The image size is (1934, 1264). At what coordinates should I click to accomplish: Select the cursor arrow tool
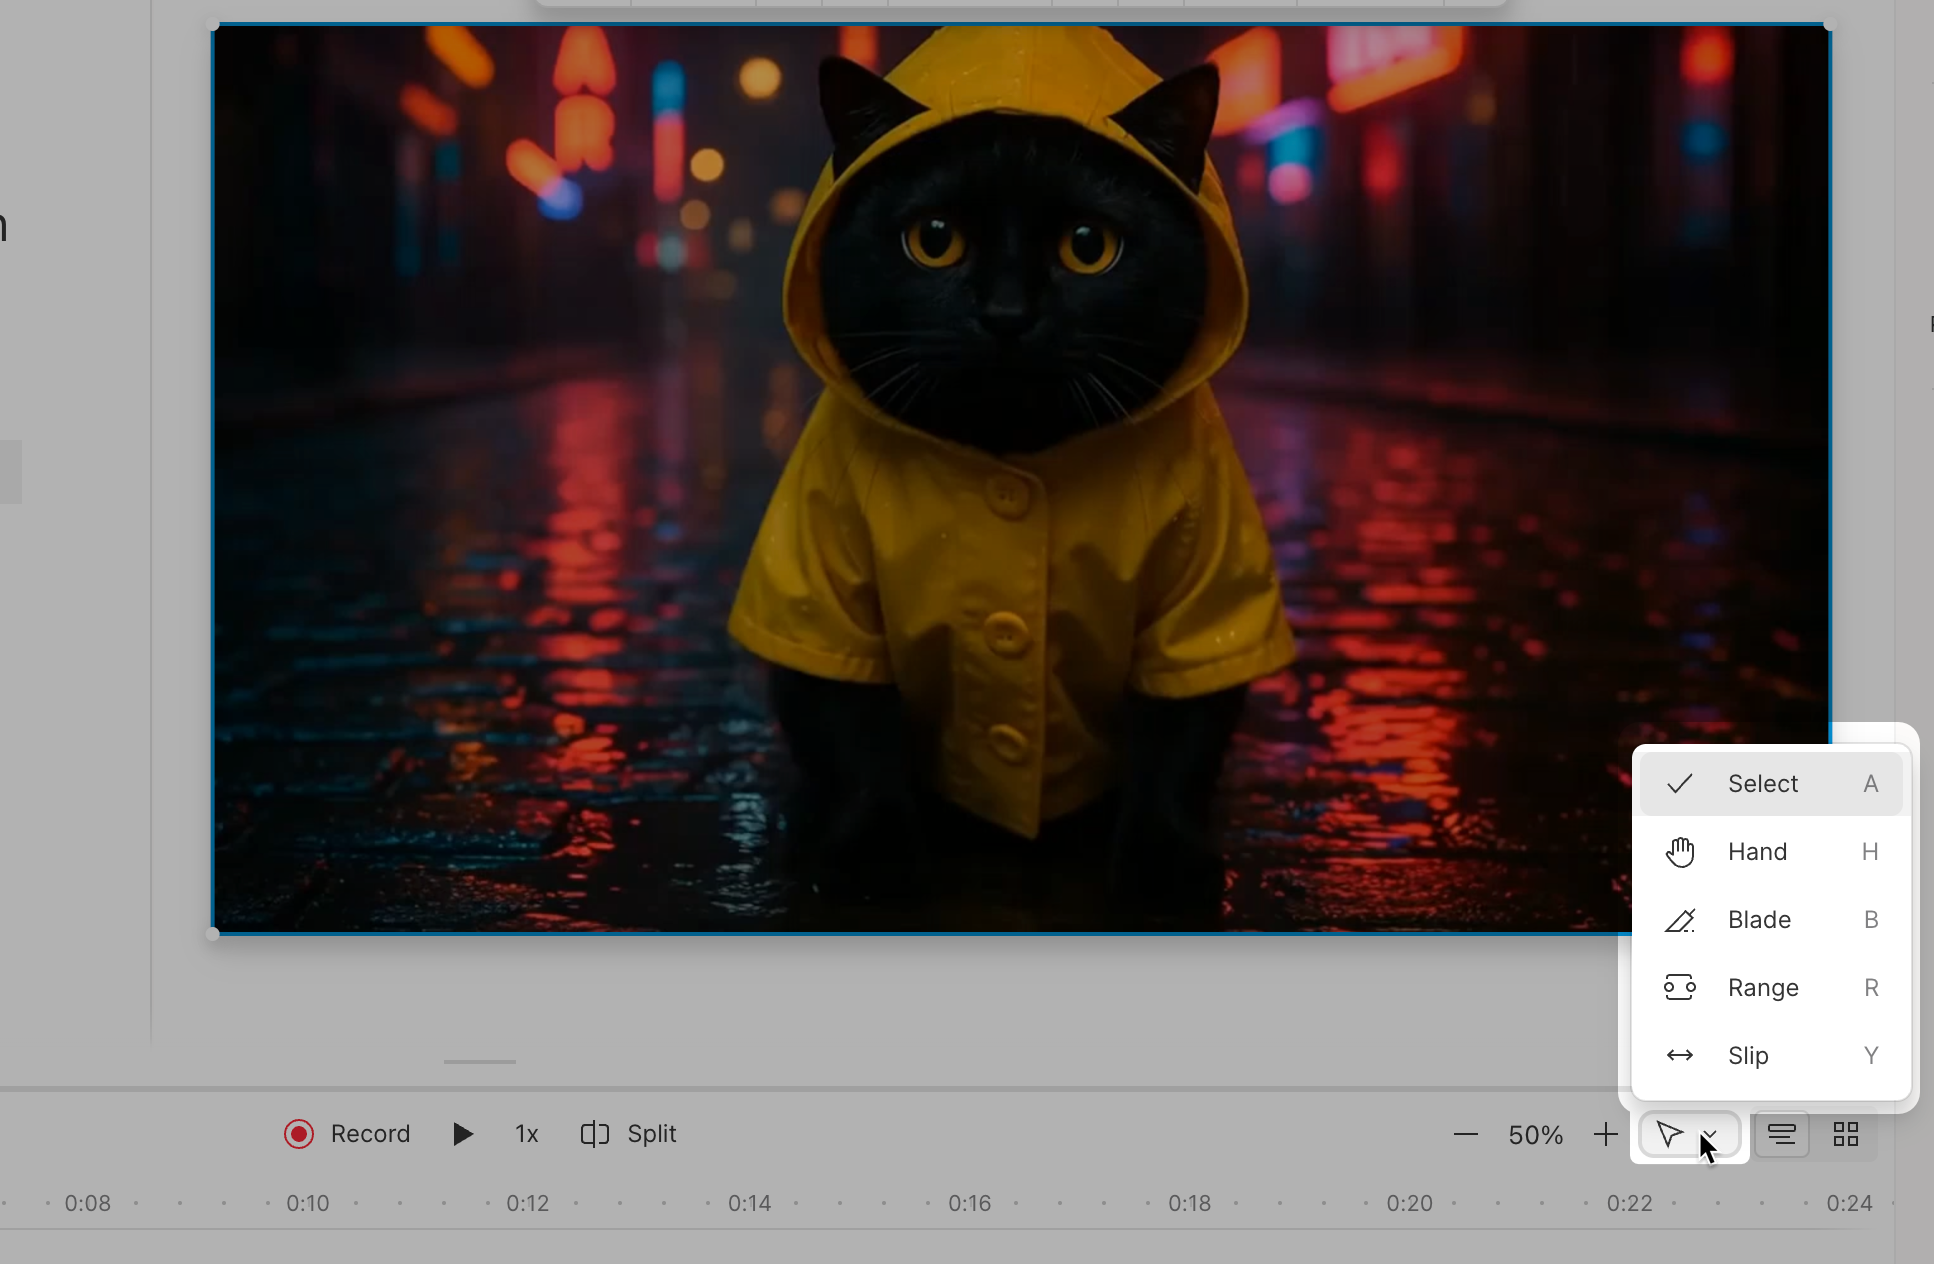[x=1668, y=1135]
